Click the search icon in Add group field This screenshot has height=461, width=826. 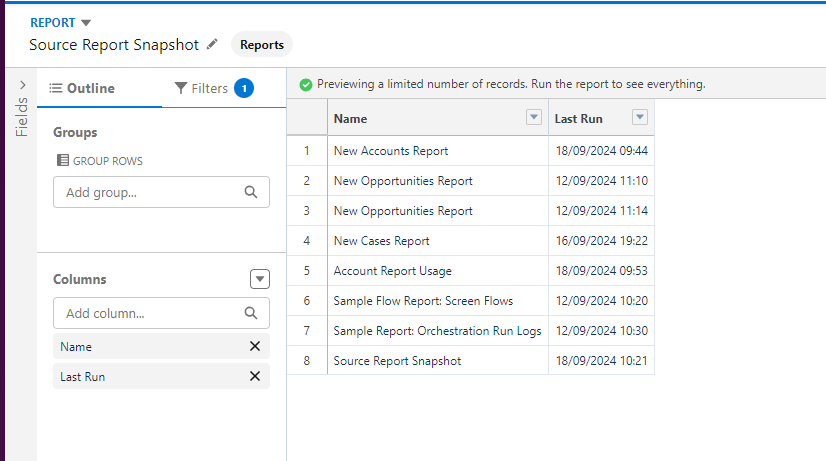pyautogui.click(x=251, y=192)
